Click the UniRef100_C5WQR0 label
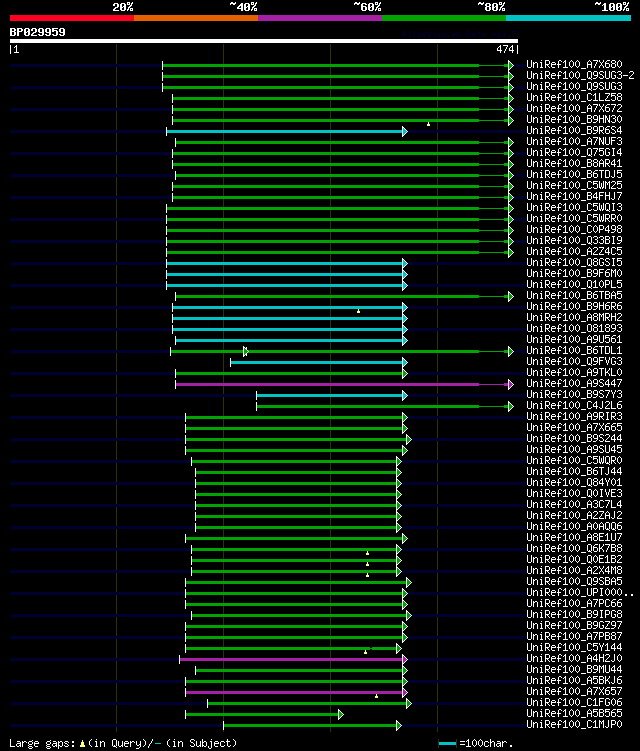Screen dimensions: 640x751 point(574,461)
